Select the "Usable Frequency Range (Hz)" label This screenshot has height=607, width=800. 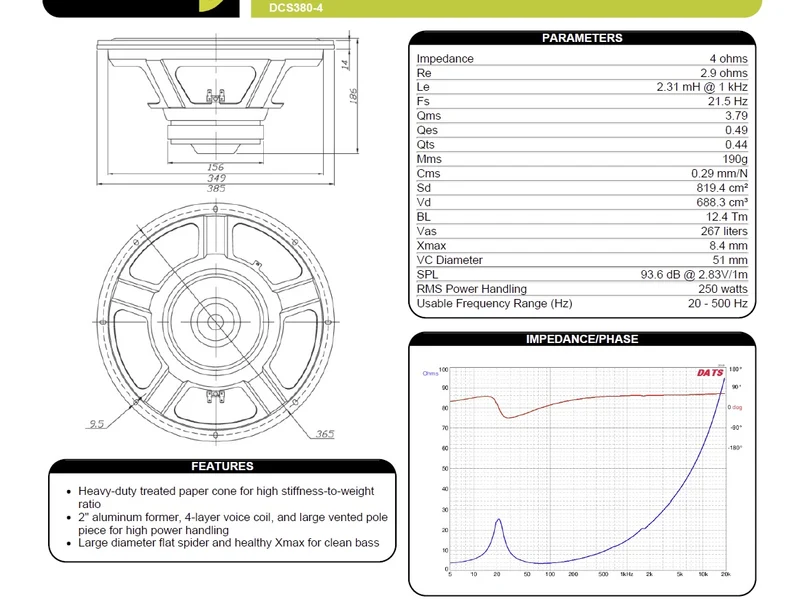coord(494,304)
